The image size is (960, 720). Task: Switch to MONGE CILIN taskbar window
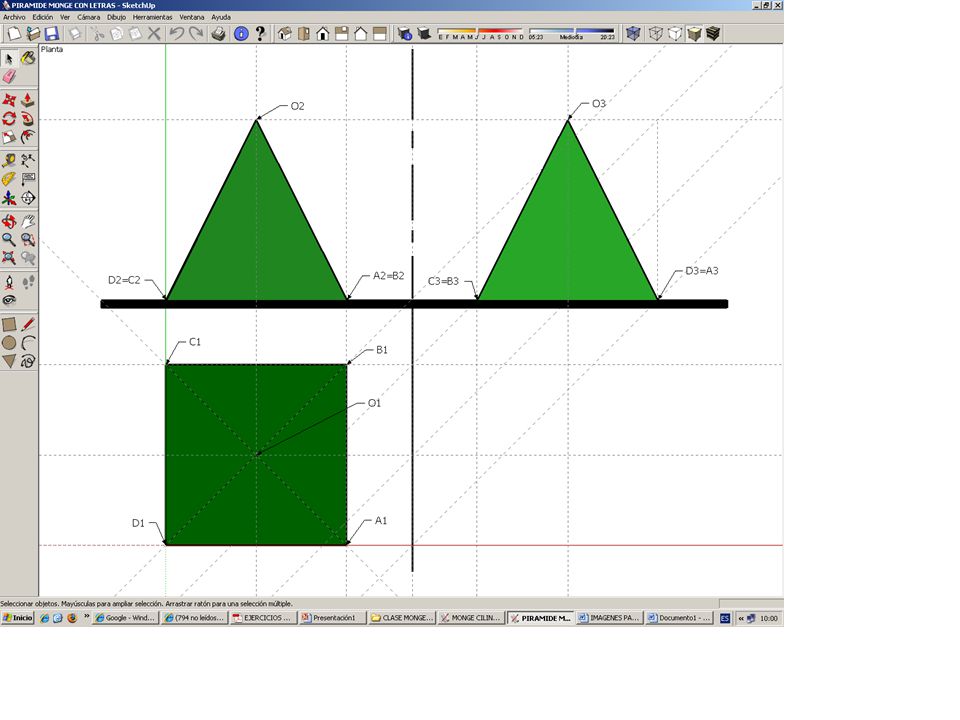tap(471, 618)
